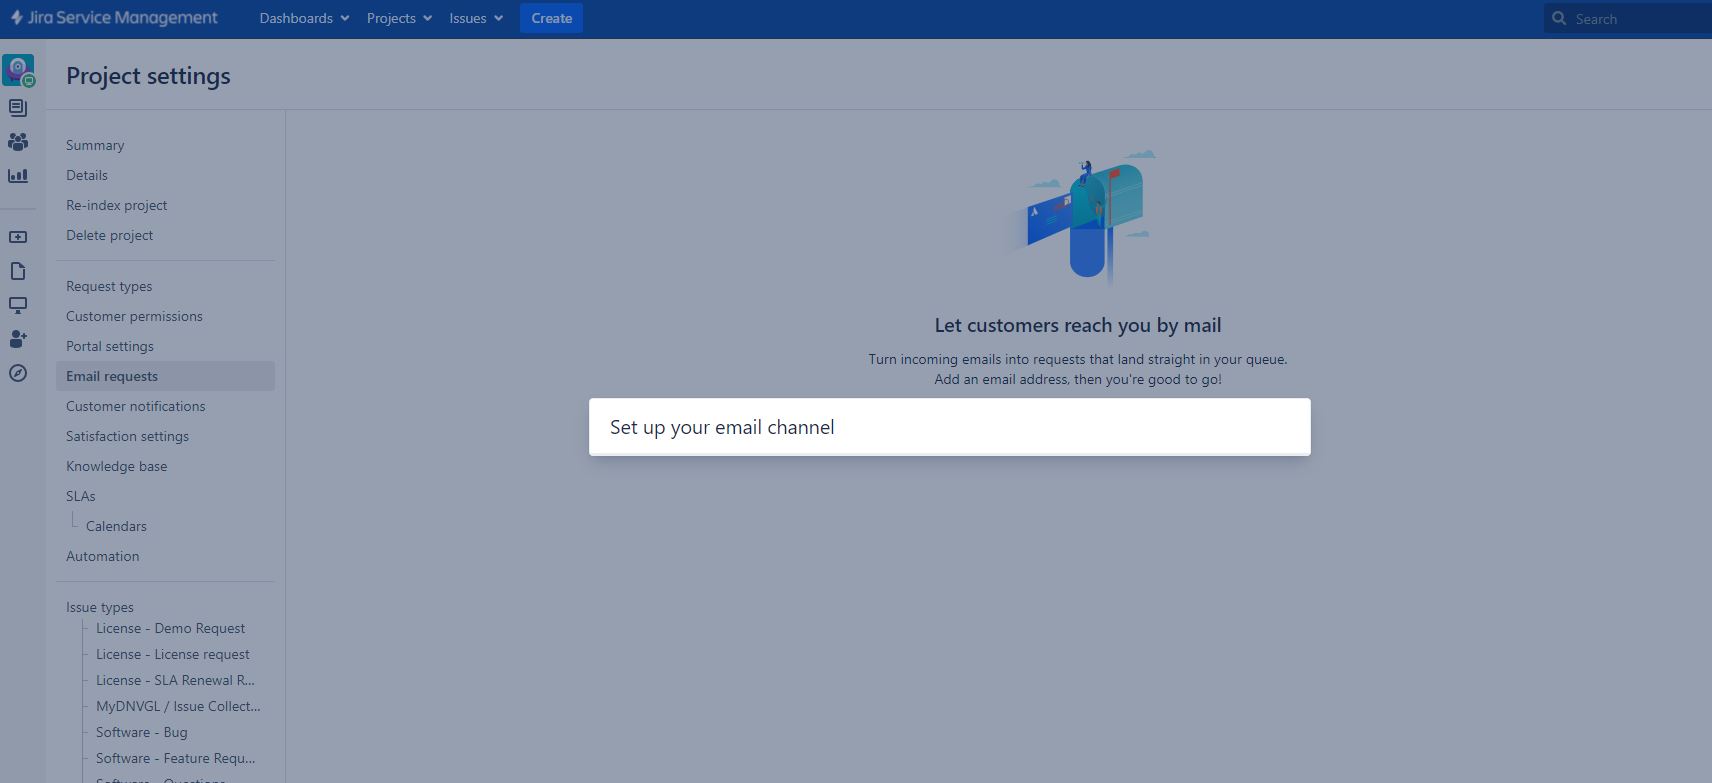This screenshot has height=783, width=1712.
Task: Open Reports via the bar chart icon
Action: point(18,175)
